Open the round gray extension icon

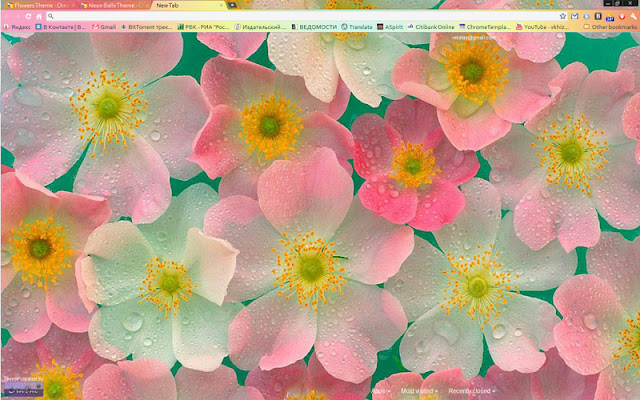click(586, 16)
